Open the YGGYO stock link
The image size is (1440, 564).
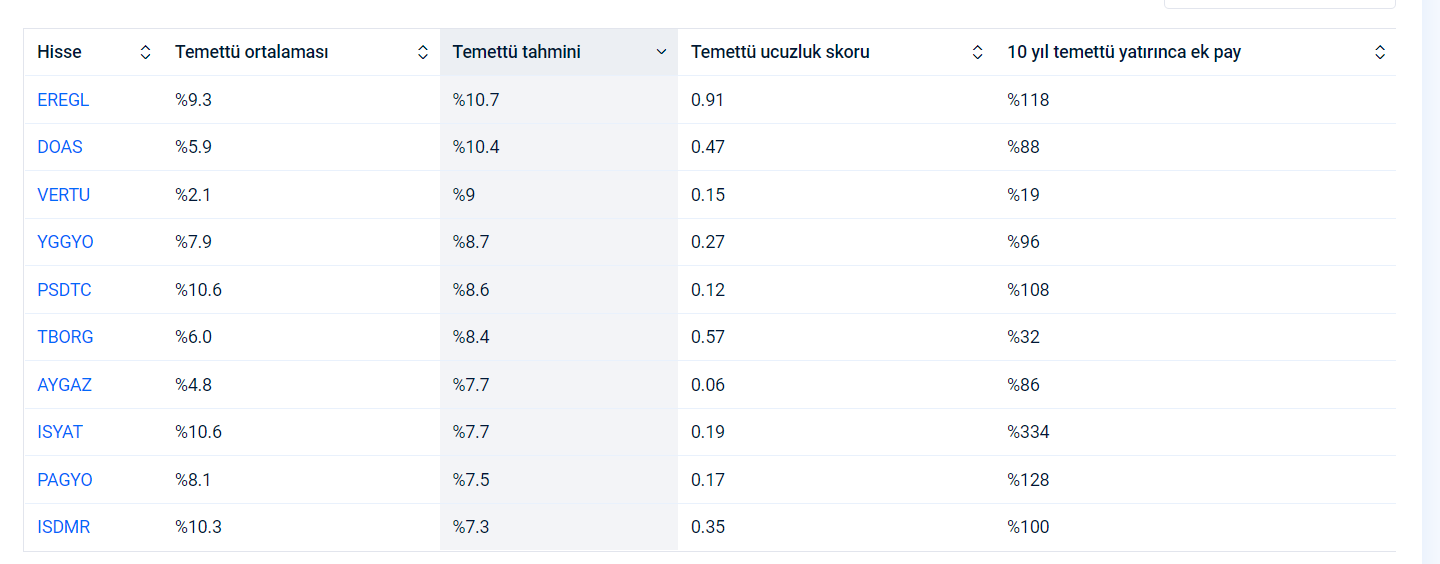(65, 242)
